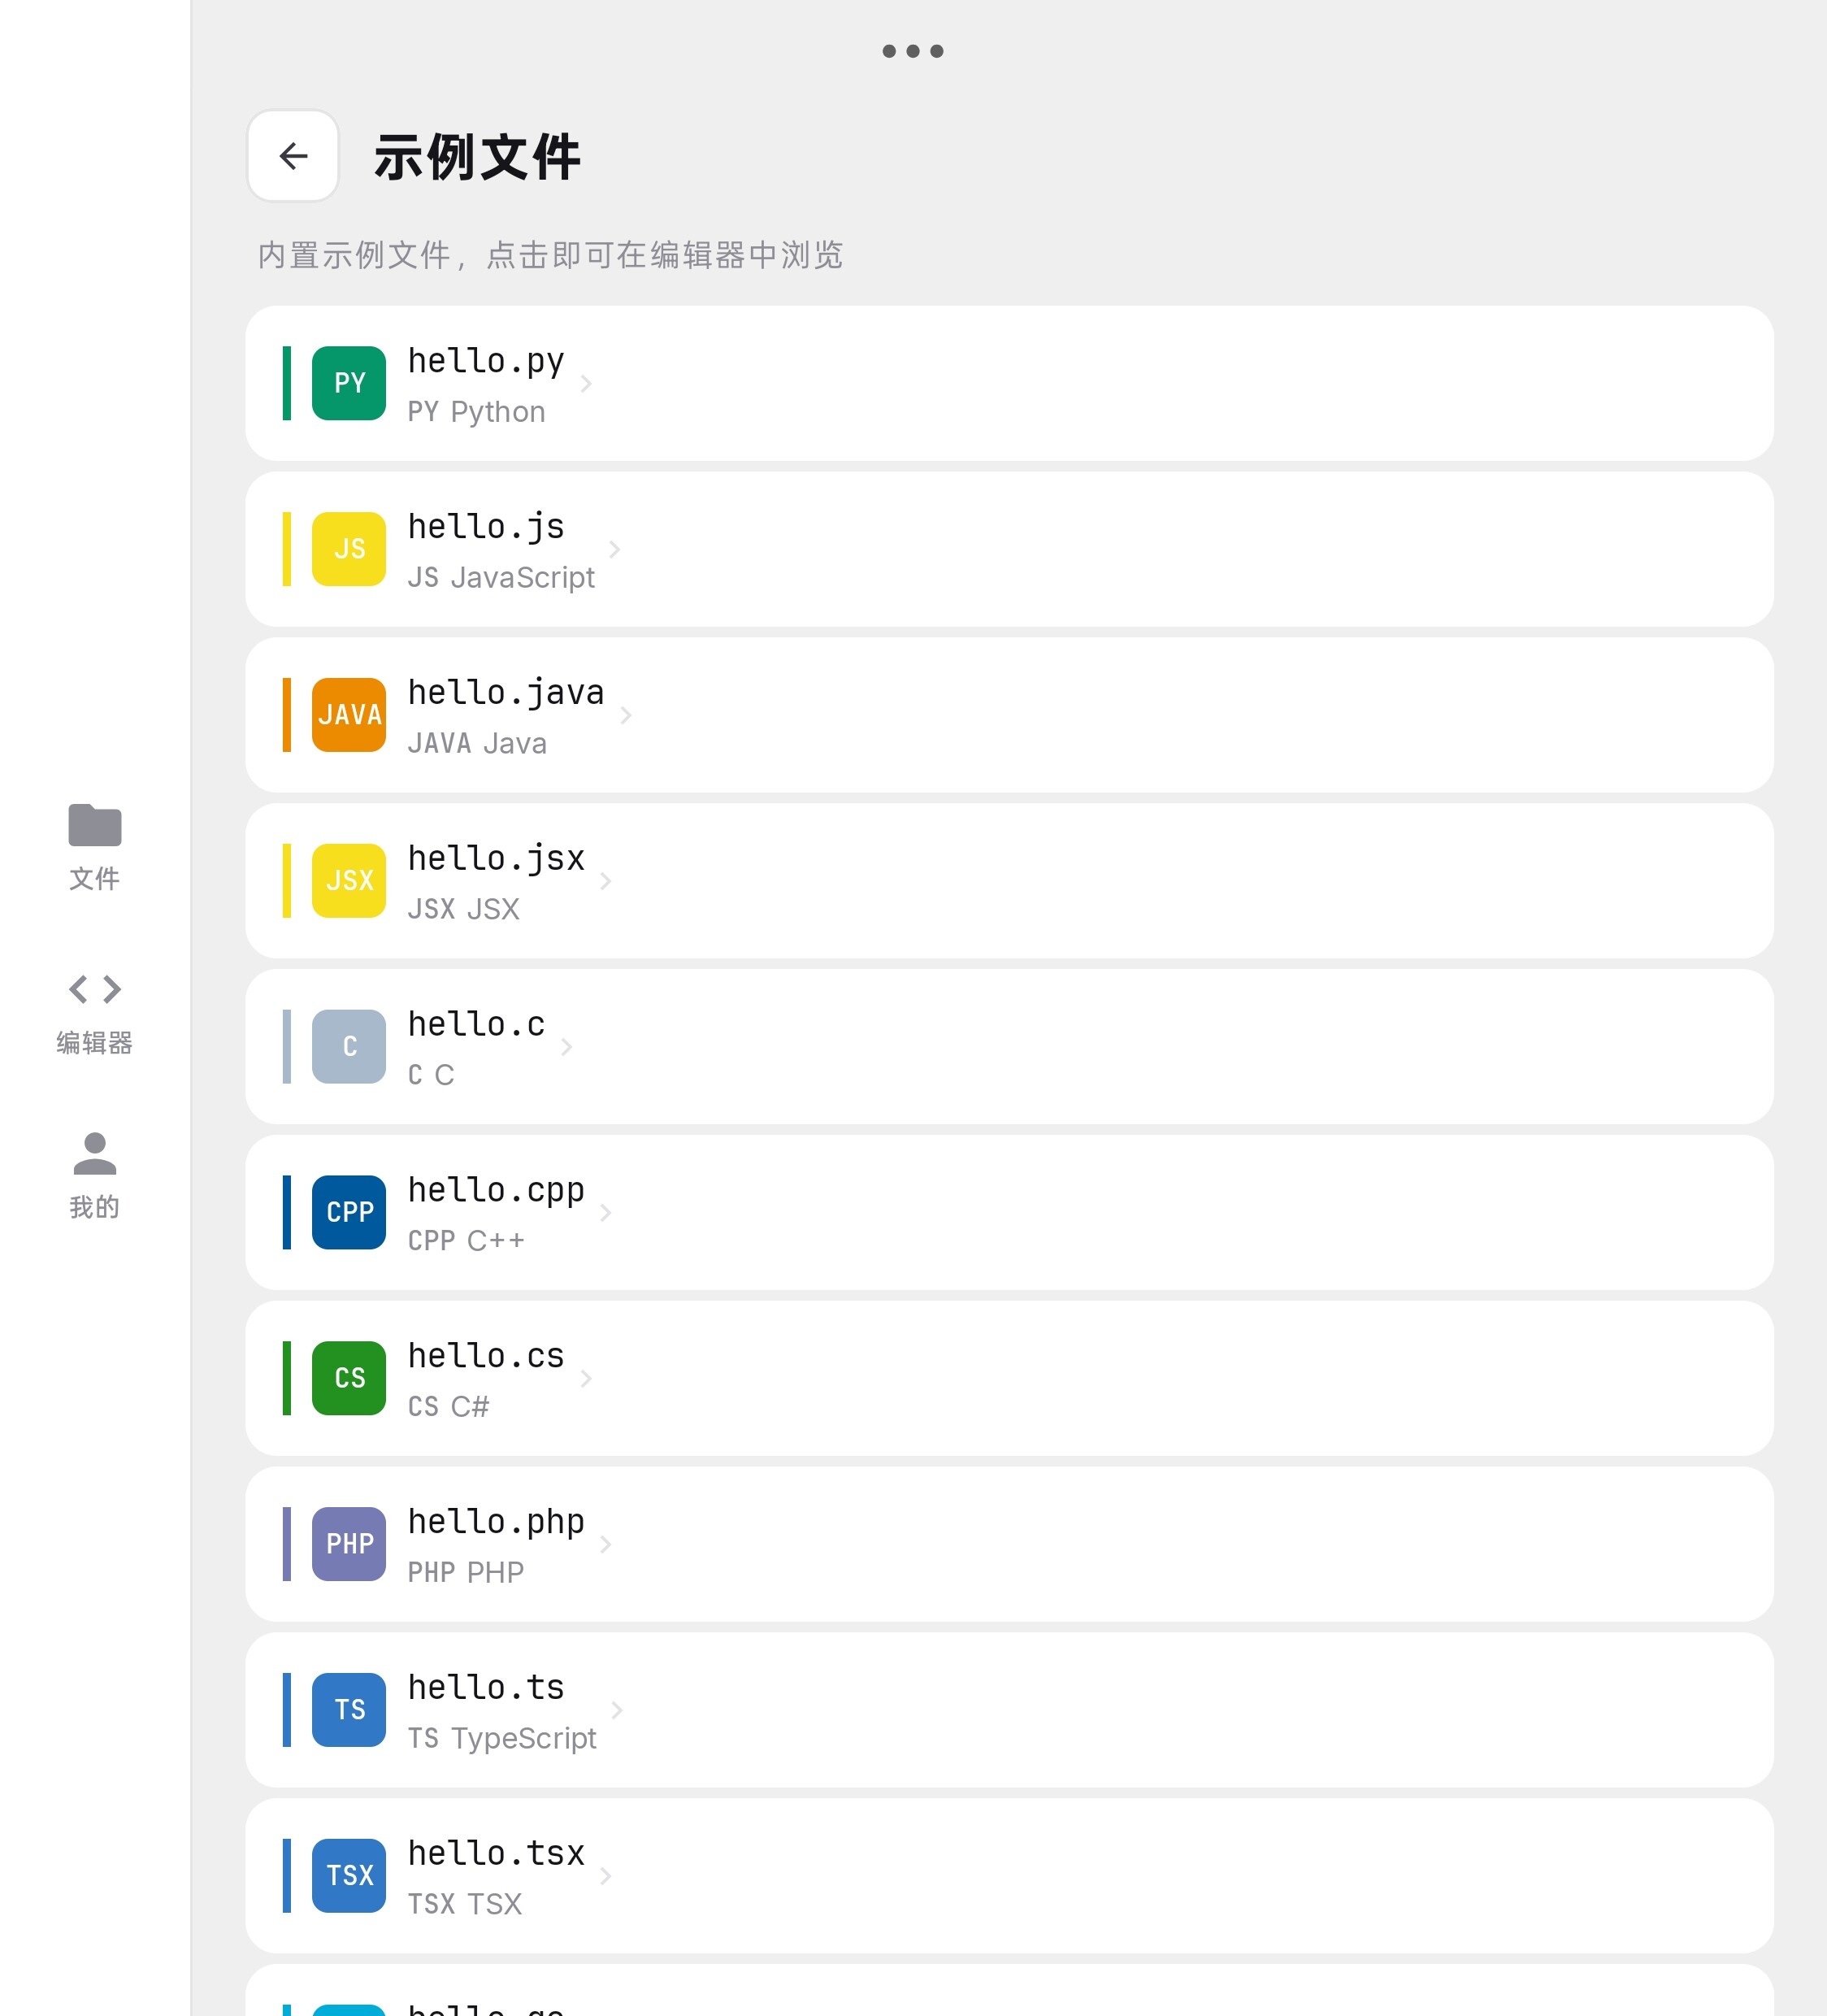
Task: Open the hello.tsx list entry
Action: point(1009,1876)
